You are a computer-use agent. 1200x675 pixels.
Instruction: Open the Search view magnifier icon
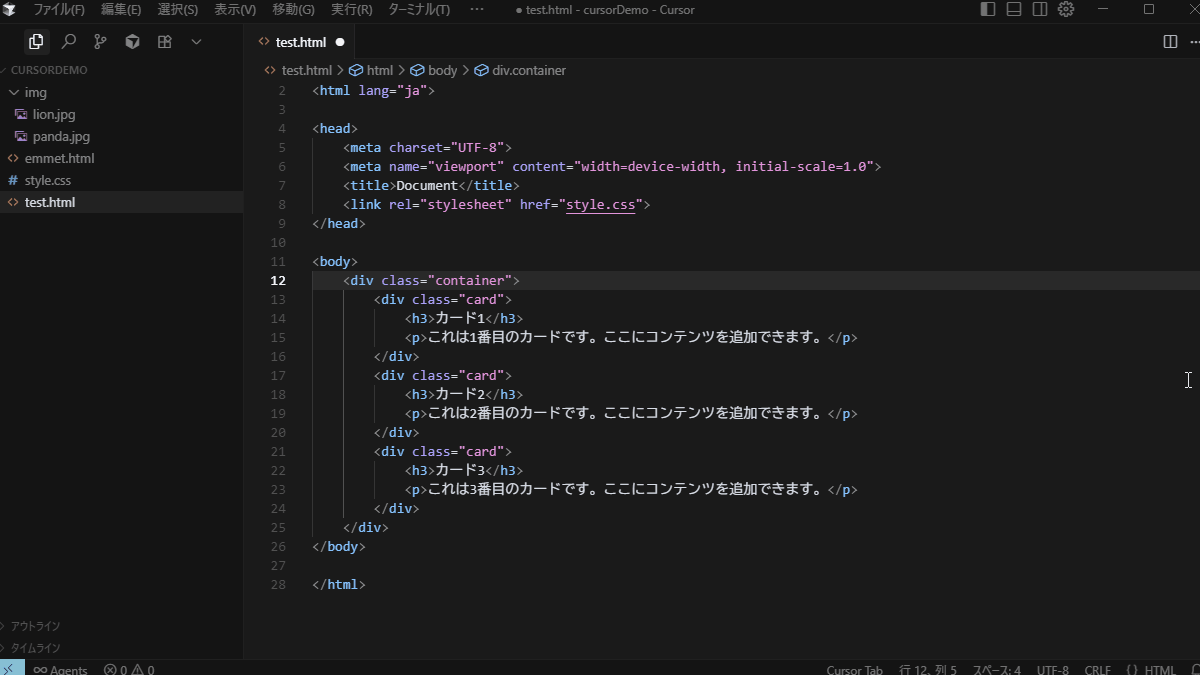68,42
